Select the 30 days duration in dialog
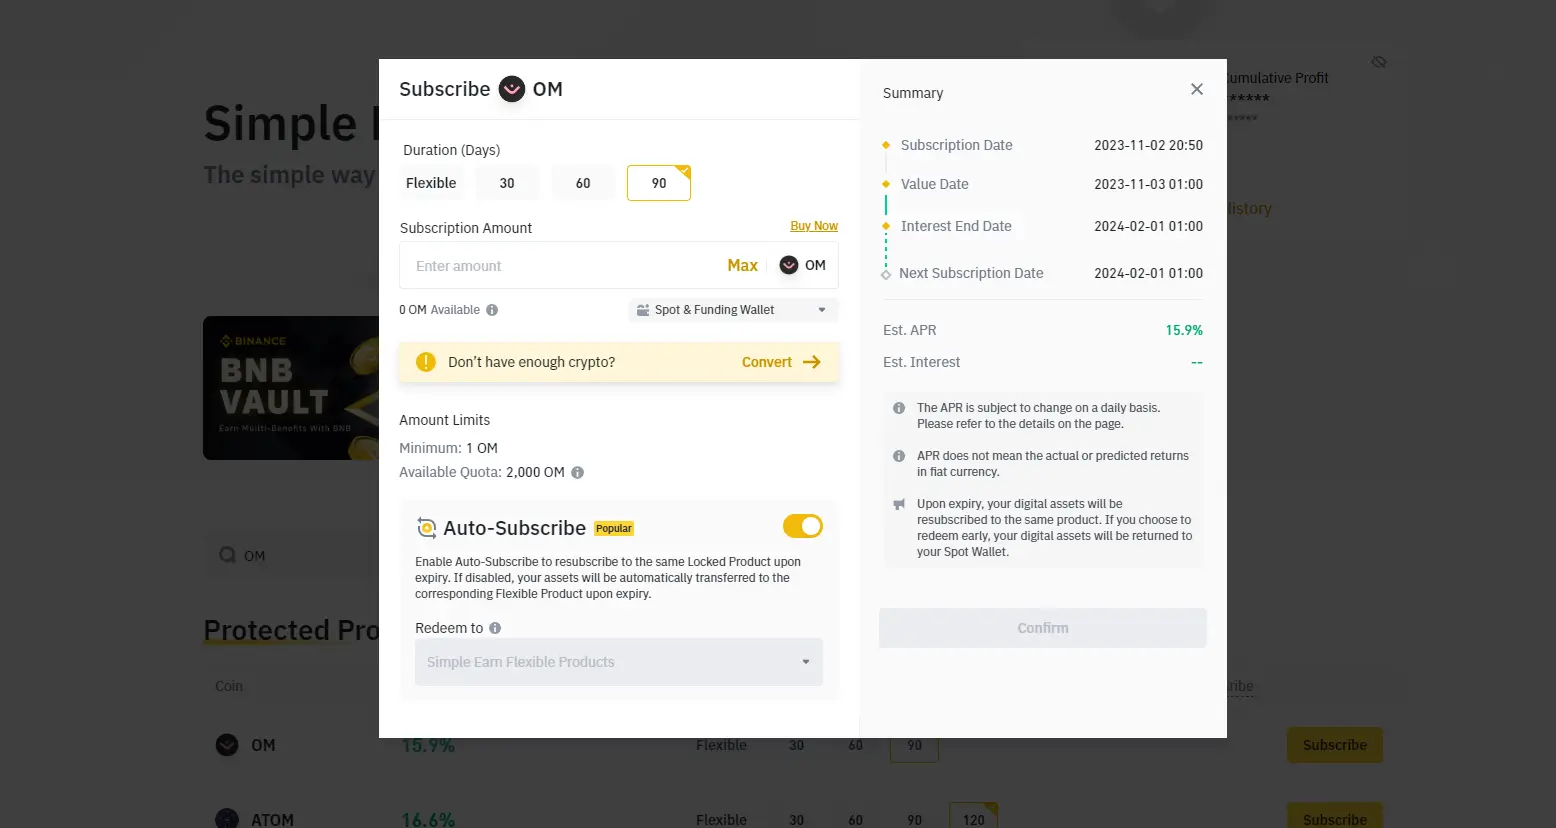Image resolution: width=1556 pixels, height=828 pixels. pos(507,183)
